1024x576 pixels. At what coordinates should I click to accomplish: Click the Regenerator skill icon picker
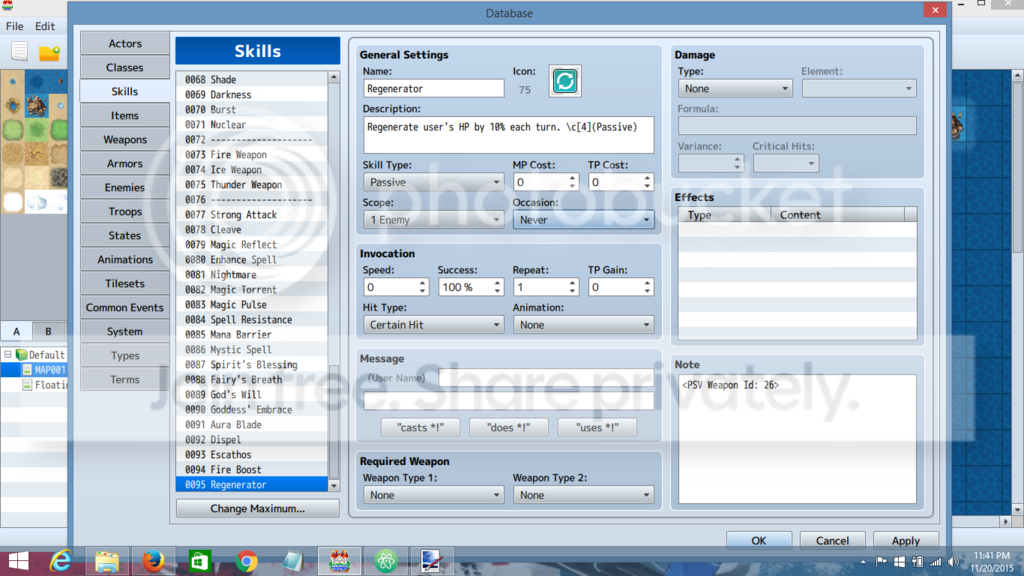pyautogui.click(x=565, y=81)
